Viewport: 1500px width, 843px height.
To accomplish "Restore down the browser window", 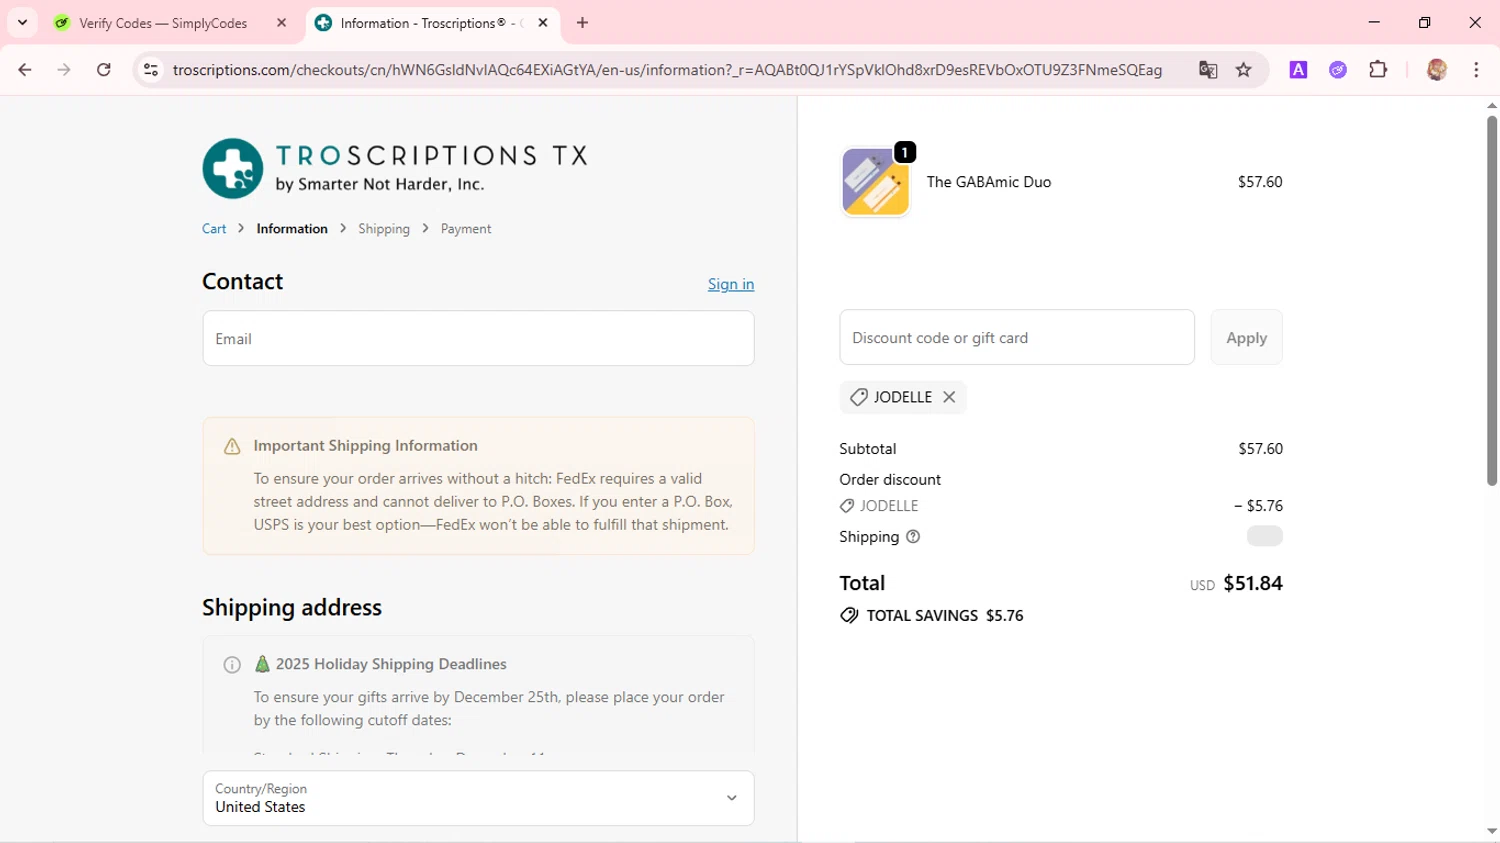I will coord(1424,22).
